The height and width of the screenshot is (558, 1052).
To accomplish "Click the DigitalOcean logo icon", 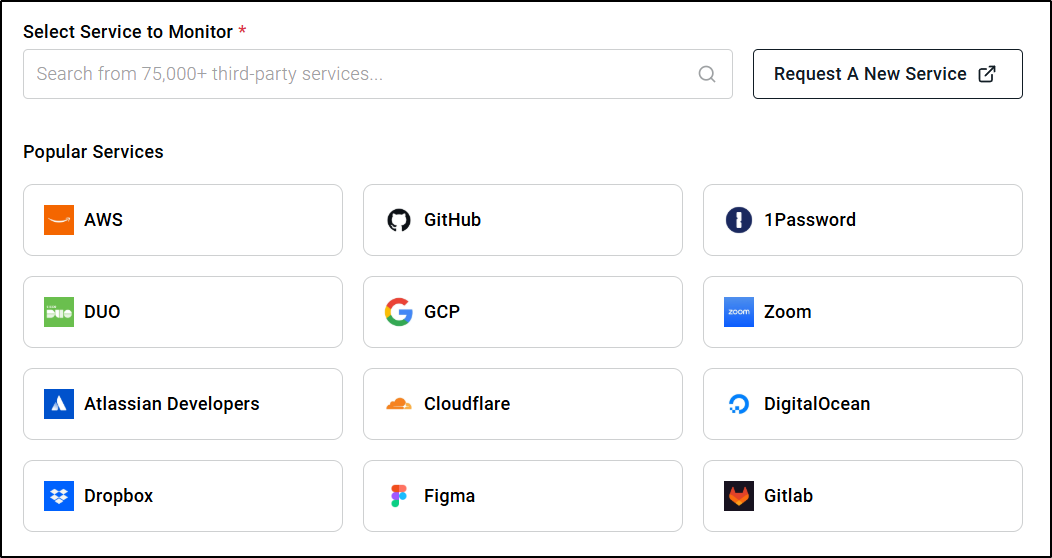I will pyautogui.click(x=739, y=404).
